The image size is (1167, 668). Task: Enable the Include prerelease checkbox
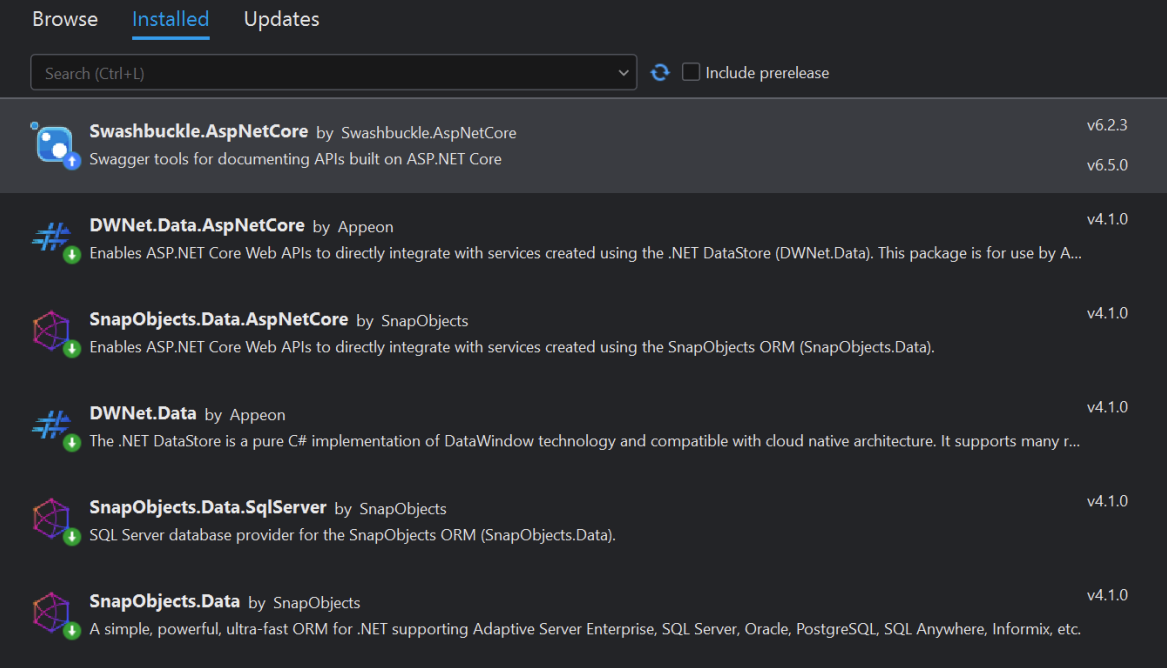[x=691, y=73]
